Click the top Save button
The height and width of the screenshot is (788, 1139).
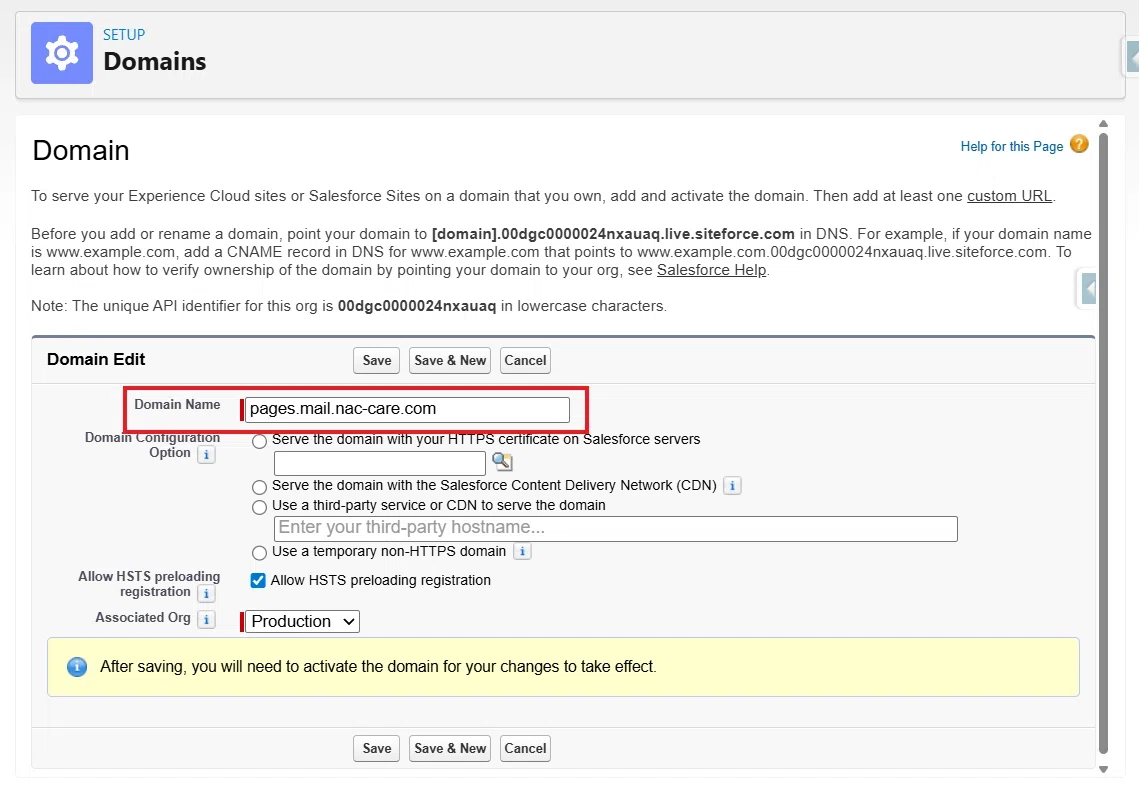coord(376,361)
